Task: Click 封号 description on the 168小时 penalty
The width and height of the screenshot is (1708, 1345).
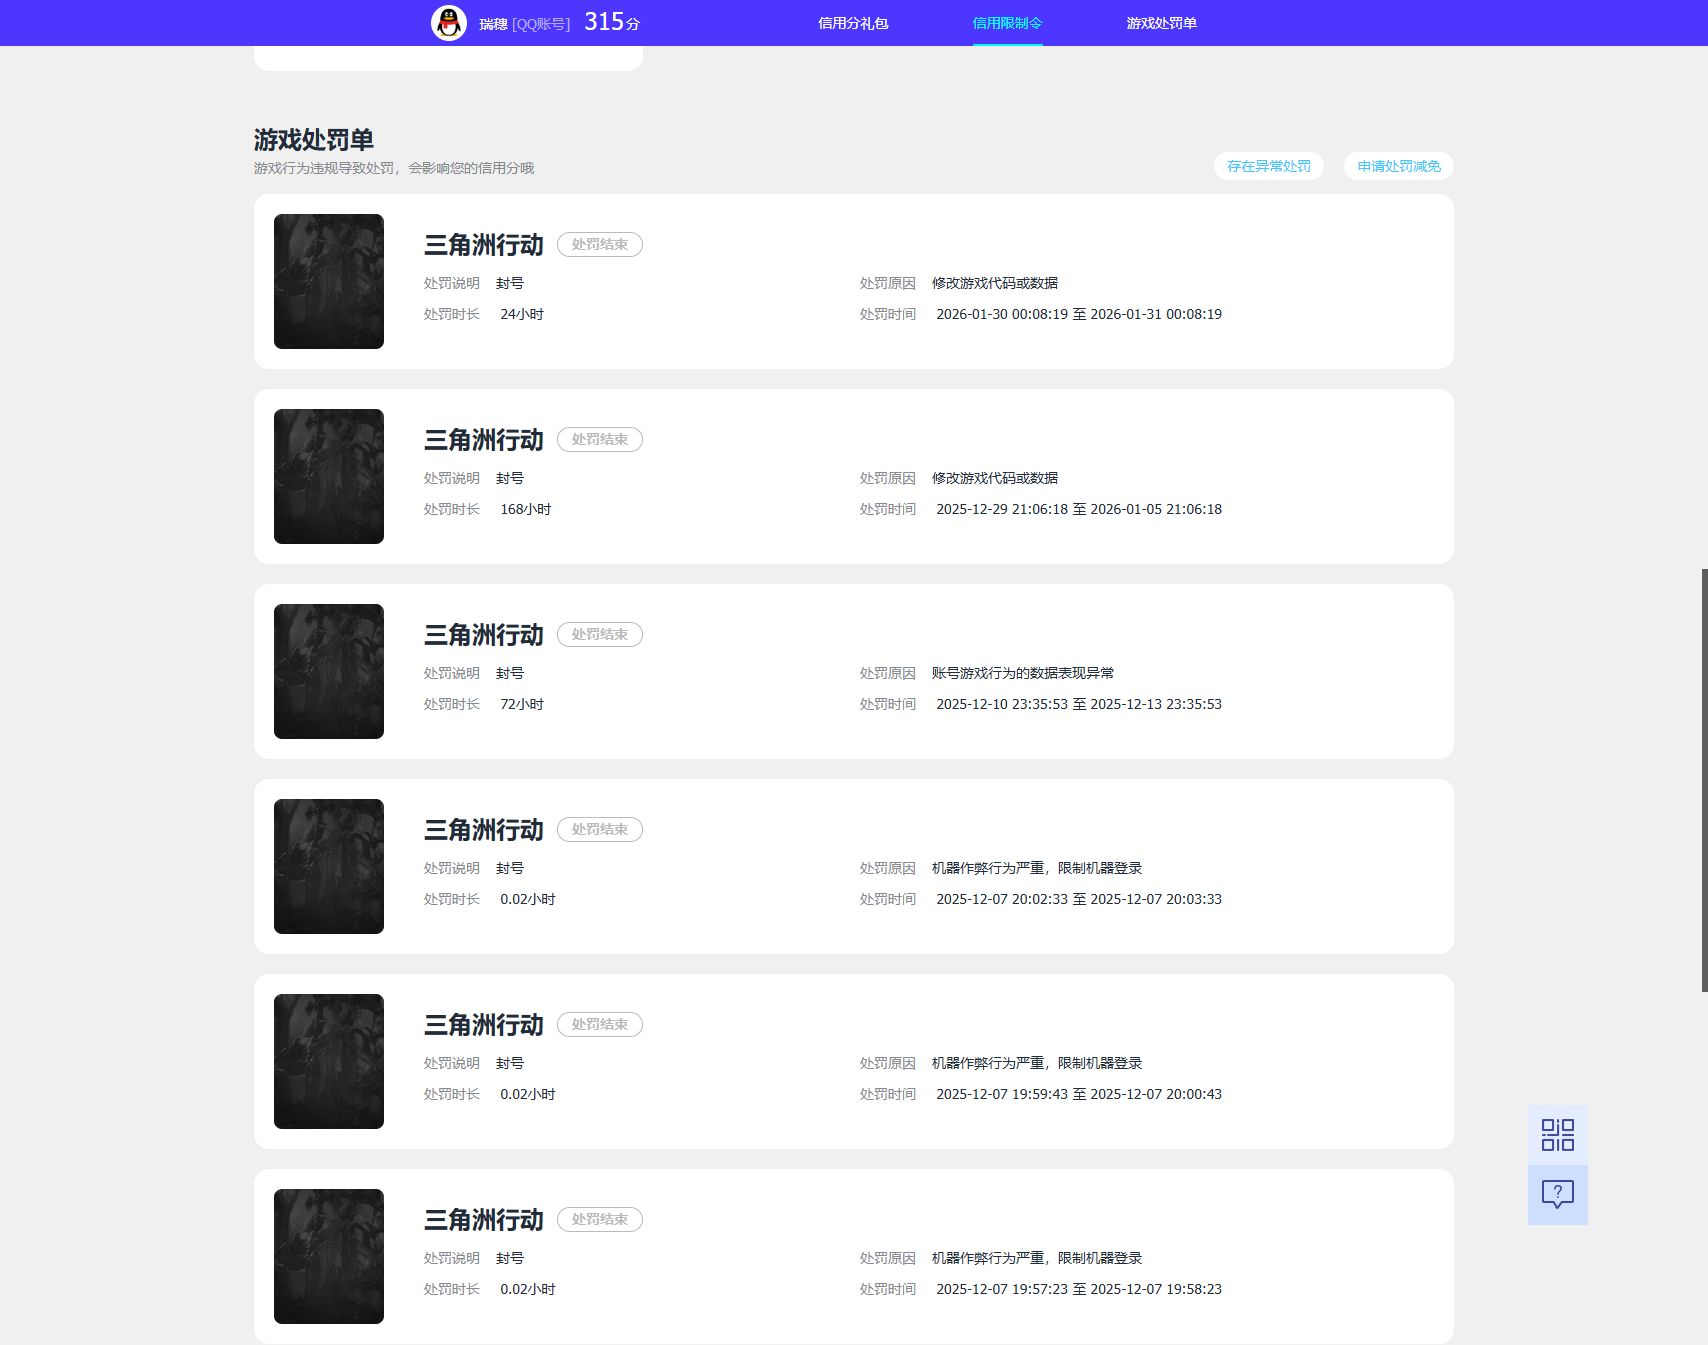Action: tap(510, 478)
